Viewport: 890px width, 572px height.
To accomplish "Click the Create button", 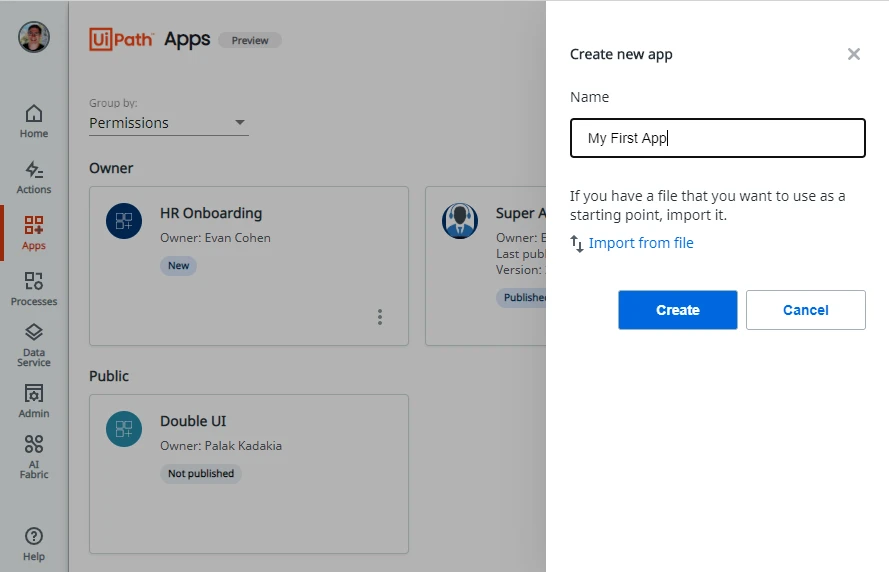I will pyautogui.click(x=678, y=310).
